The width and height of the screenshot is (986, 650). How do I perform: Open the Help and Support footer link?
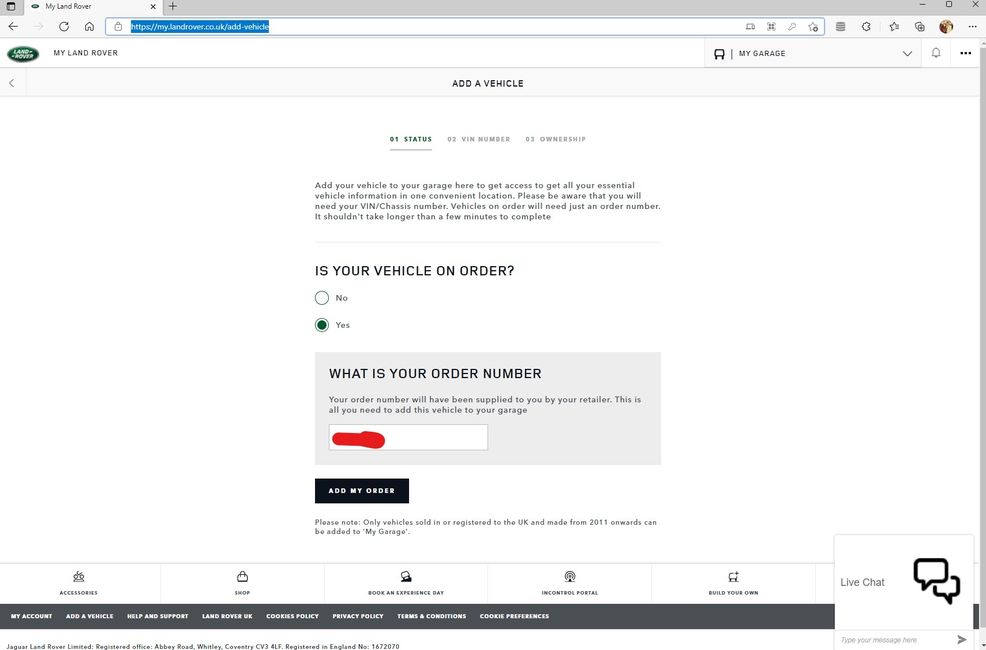tap(158, 616)
